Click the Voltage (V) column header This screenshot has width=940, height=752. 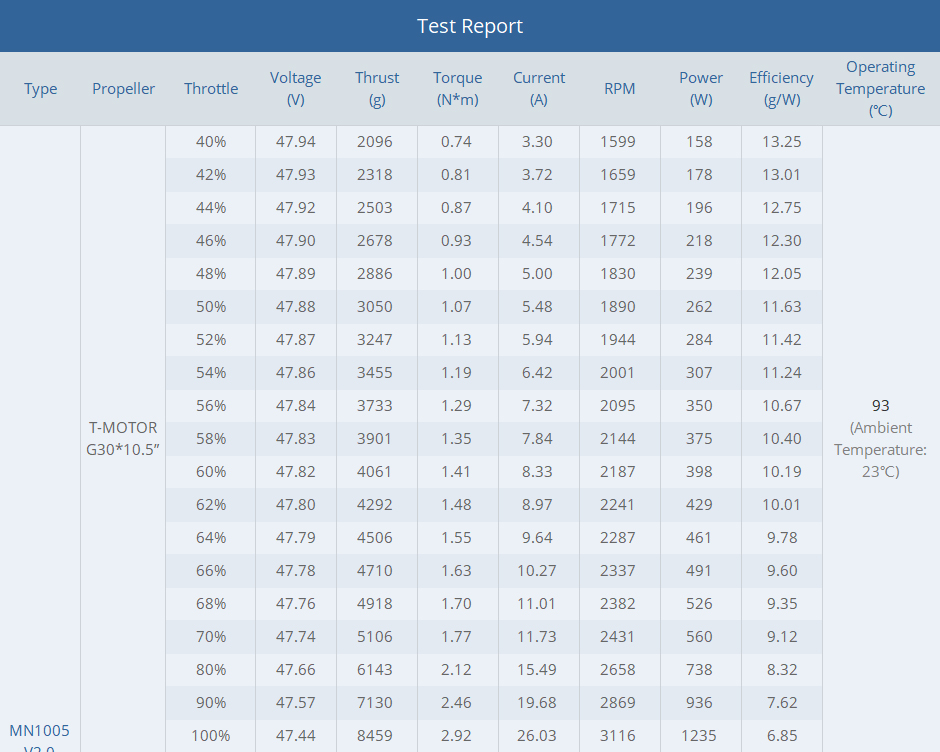point(296,89)
